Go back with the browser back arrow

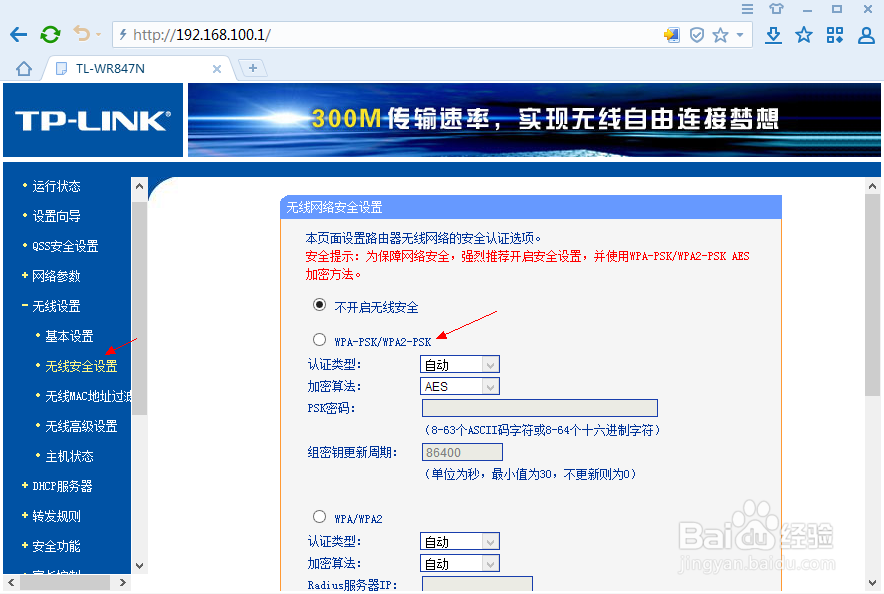pyautogui.click(x=19, y=35)
